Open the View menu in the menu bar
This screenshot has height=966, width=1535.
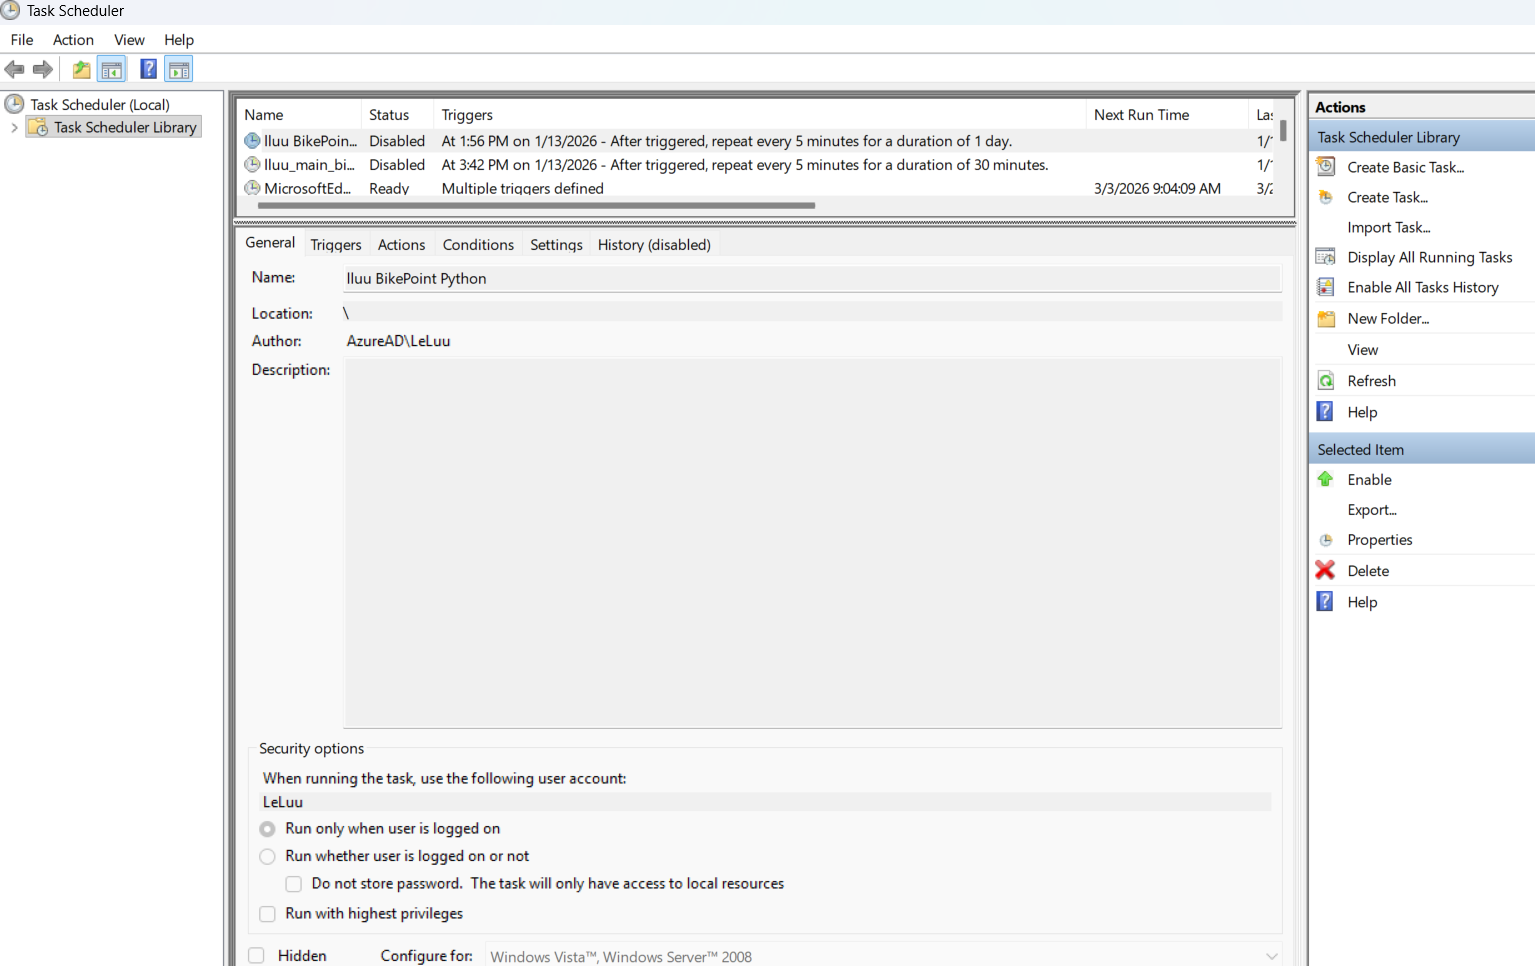pyautogui.click(x=129, y=40)
